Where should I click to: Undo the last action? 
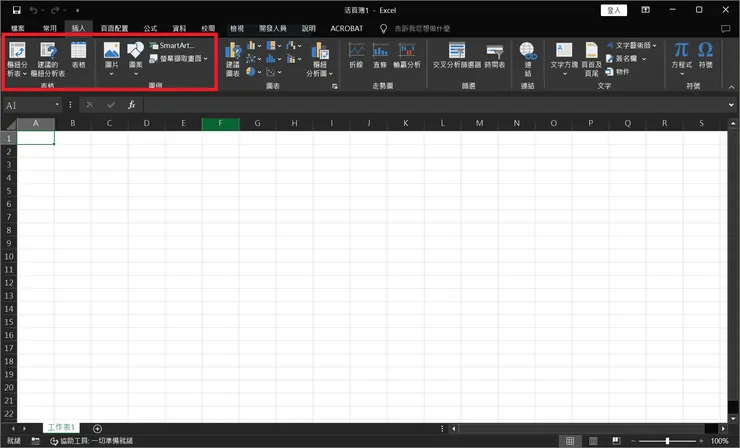pyautogui.click(x=33, y=10)
